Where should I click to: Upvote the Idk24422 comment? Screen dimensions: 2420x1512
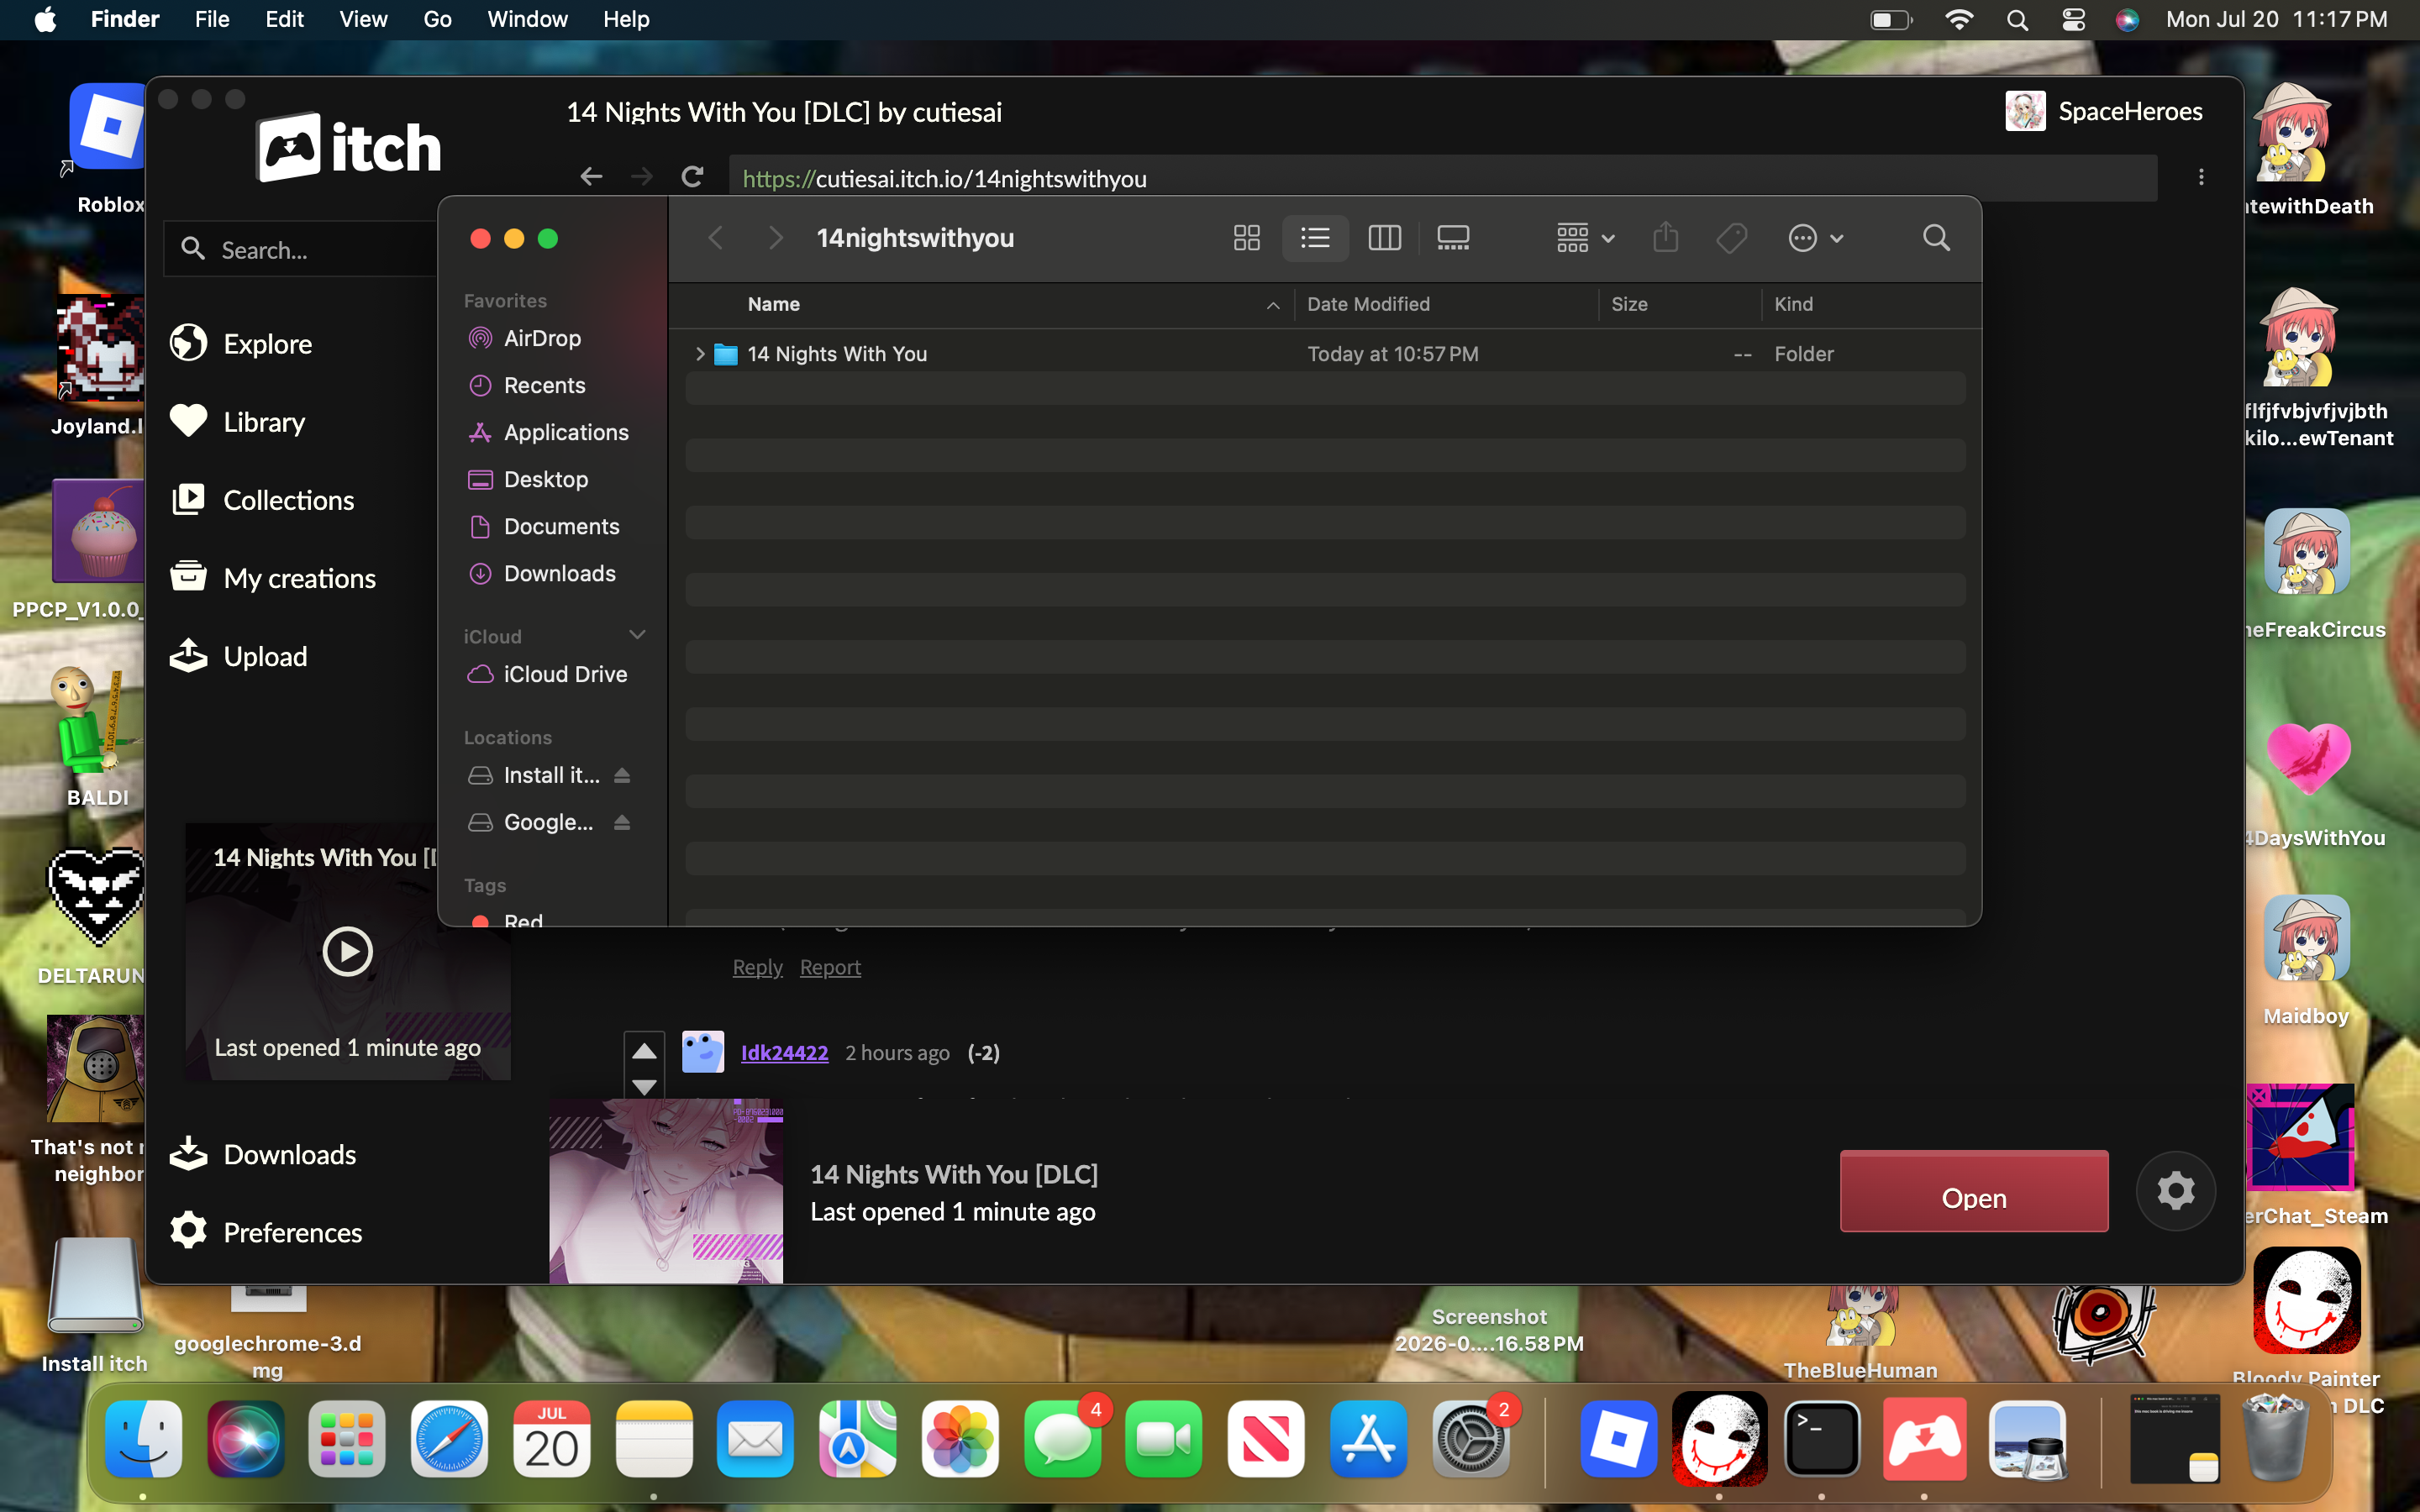click(644, 1050)
